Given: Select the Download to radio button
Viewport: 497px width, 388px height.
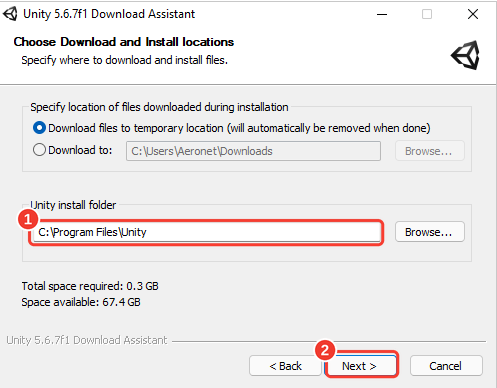Looking at the screenshot, I should click(39, 150).
